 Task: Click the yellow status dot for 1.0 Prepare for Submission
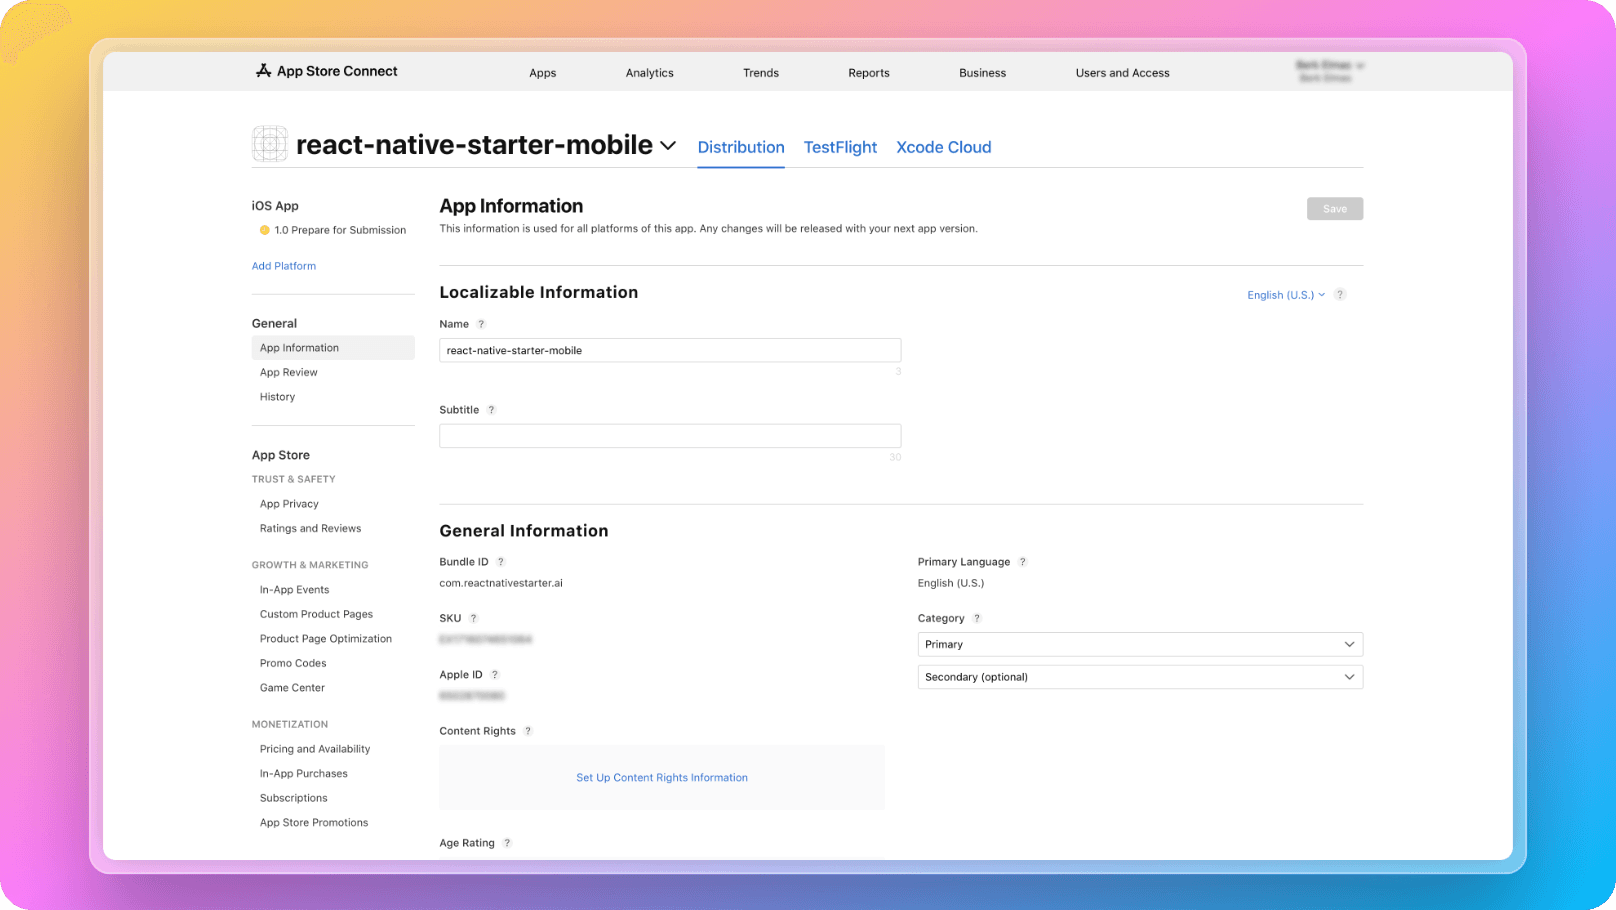coord(265,230)
